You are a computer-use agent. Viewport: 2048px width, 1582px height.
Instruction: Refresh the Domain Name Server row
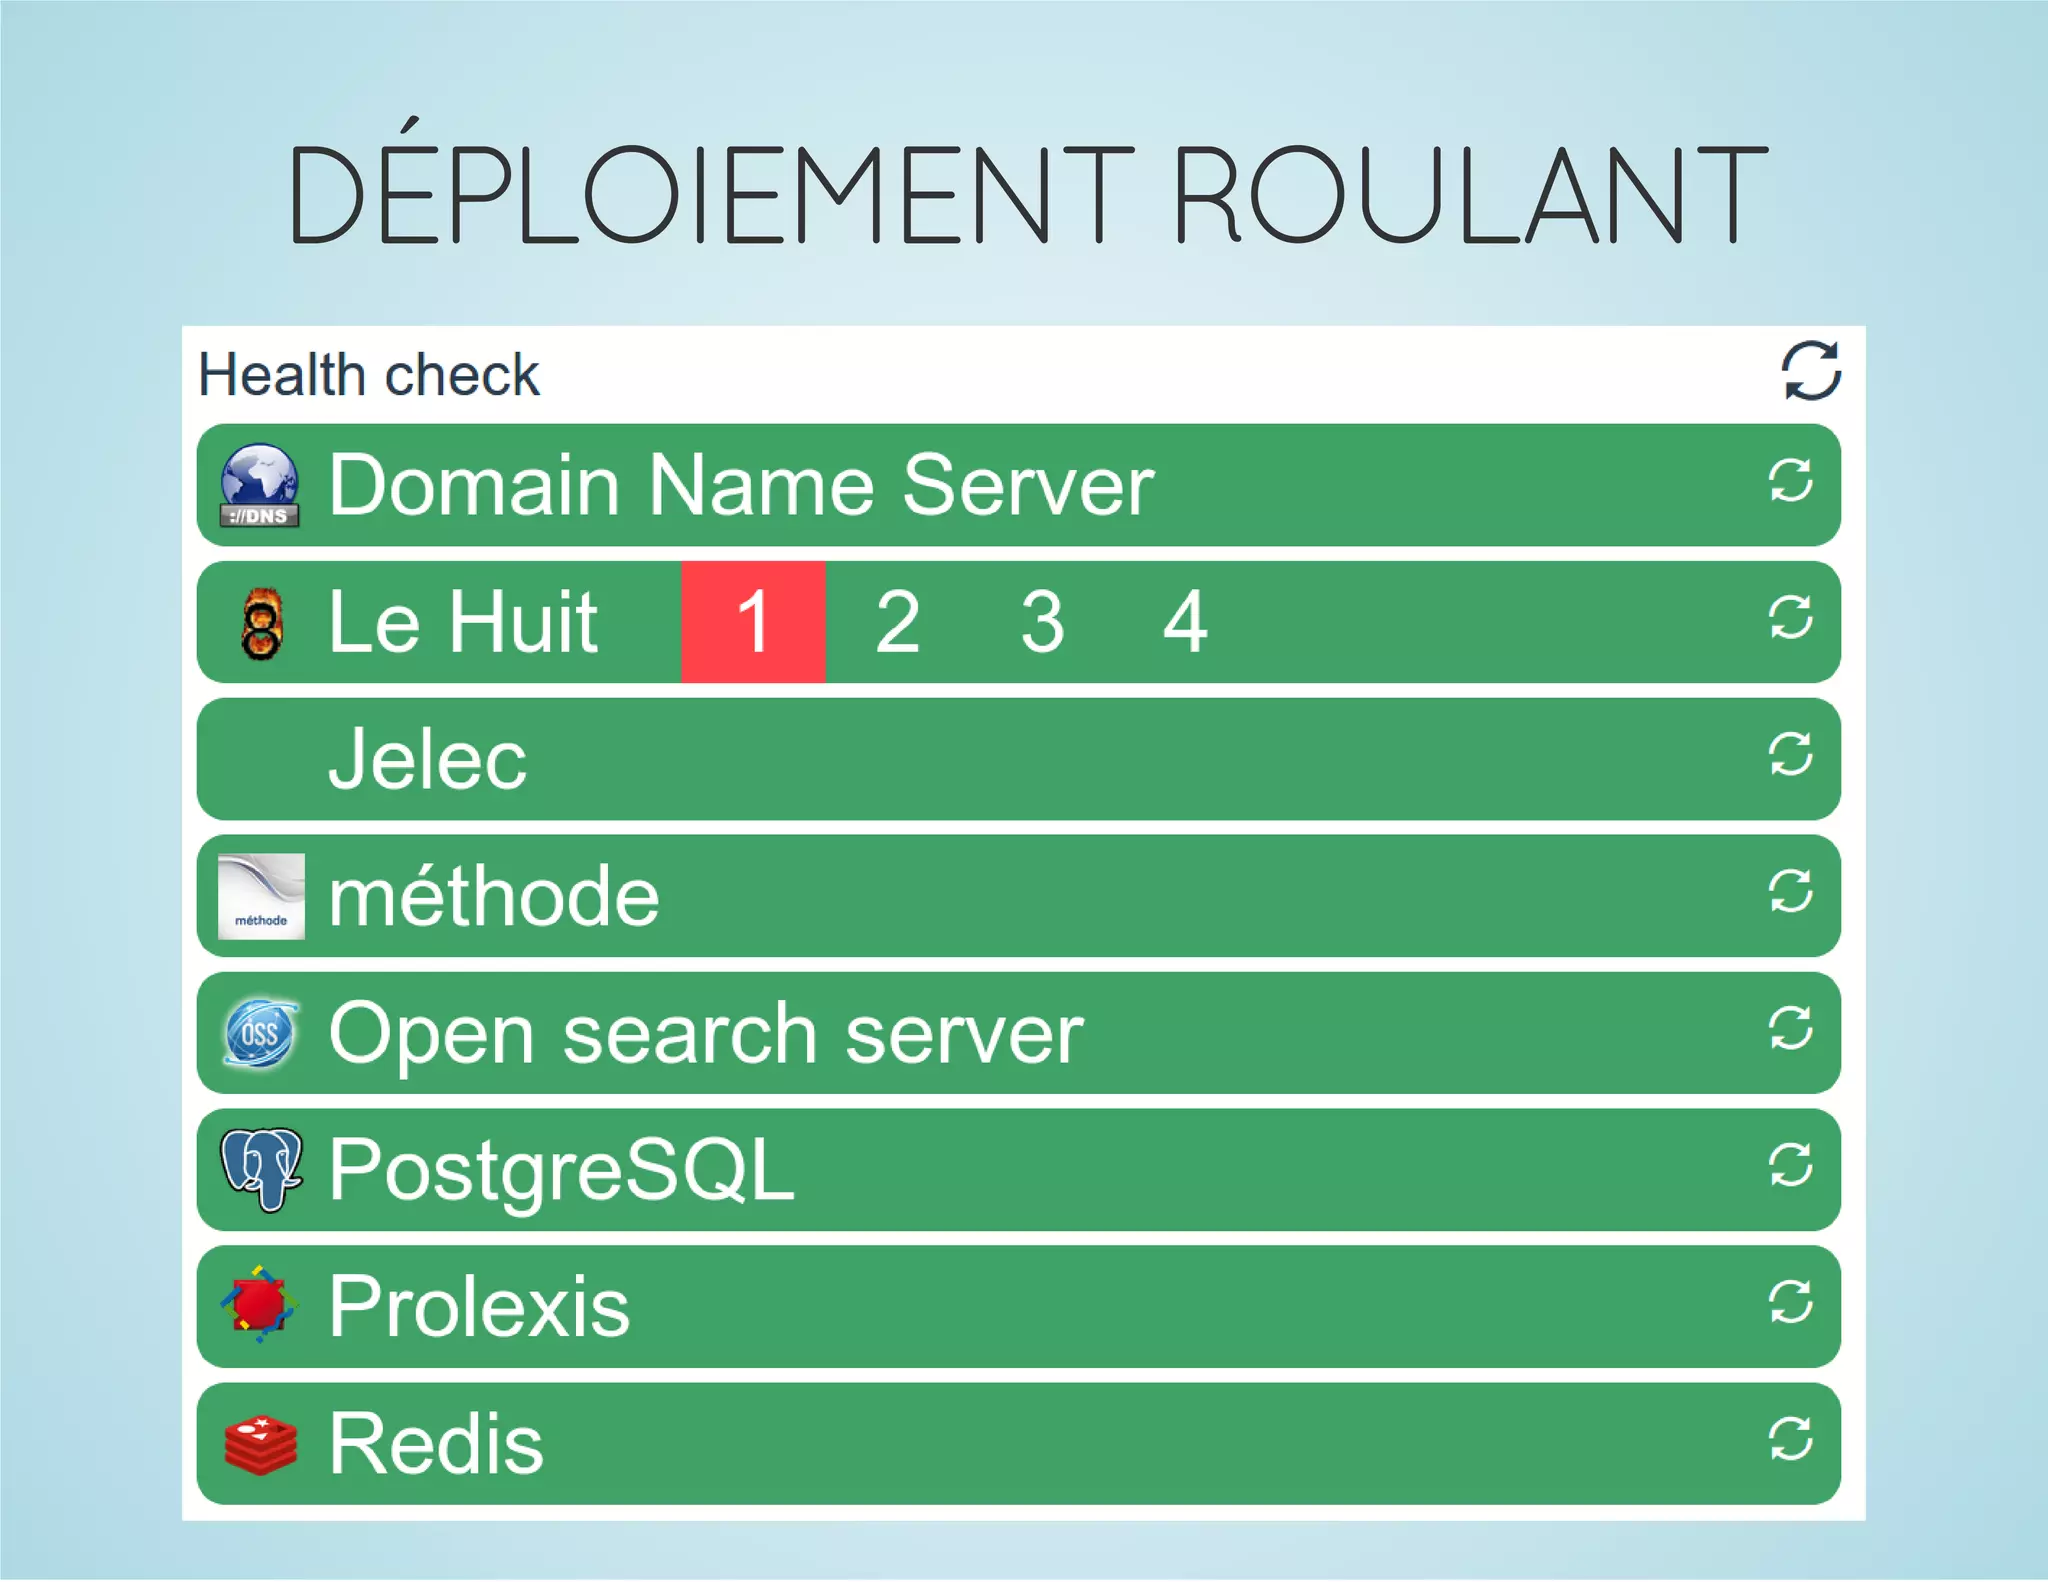tap(1790, 481)
